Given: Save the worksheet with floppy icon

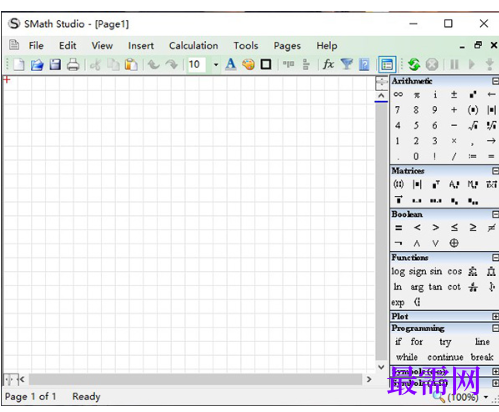Looking at the screenshot, I should [55, 64].
